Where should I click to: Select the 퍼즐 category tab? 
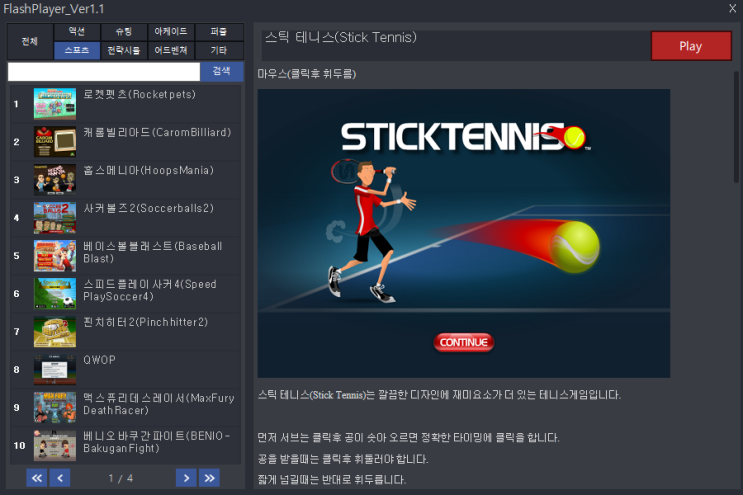pos(219,32)
